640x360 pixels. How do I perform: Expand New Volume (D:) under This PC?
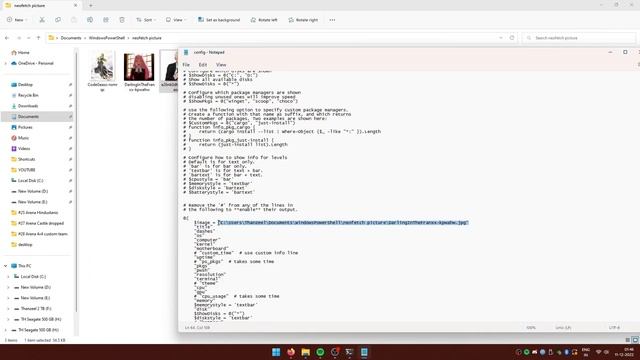[8, 287]
